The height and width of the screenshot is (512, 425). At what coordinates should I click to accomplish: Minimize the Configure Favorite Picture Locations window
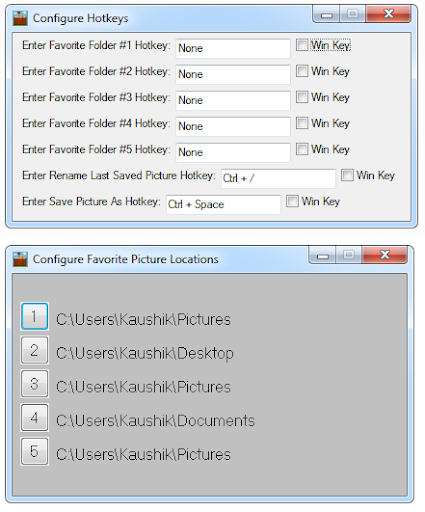323,255
